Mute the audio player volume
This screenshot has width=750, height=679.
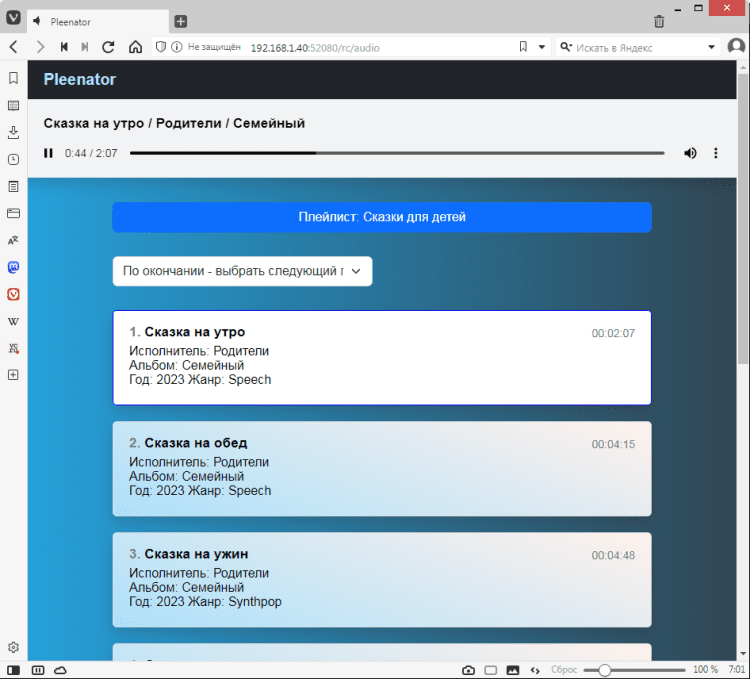[690, 153]
